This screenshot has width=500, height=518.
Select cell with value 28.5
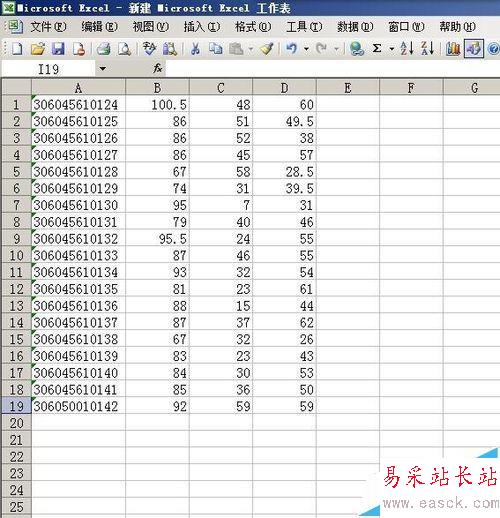point(284,171)
